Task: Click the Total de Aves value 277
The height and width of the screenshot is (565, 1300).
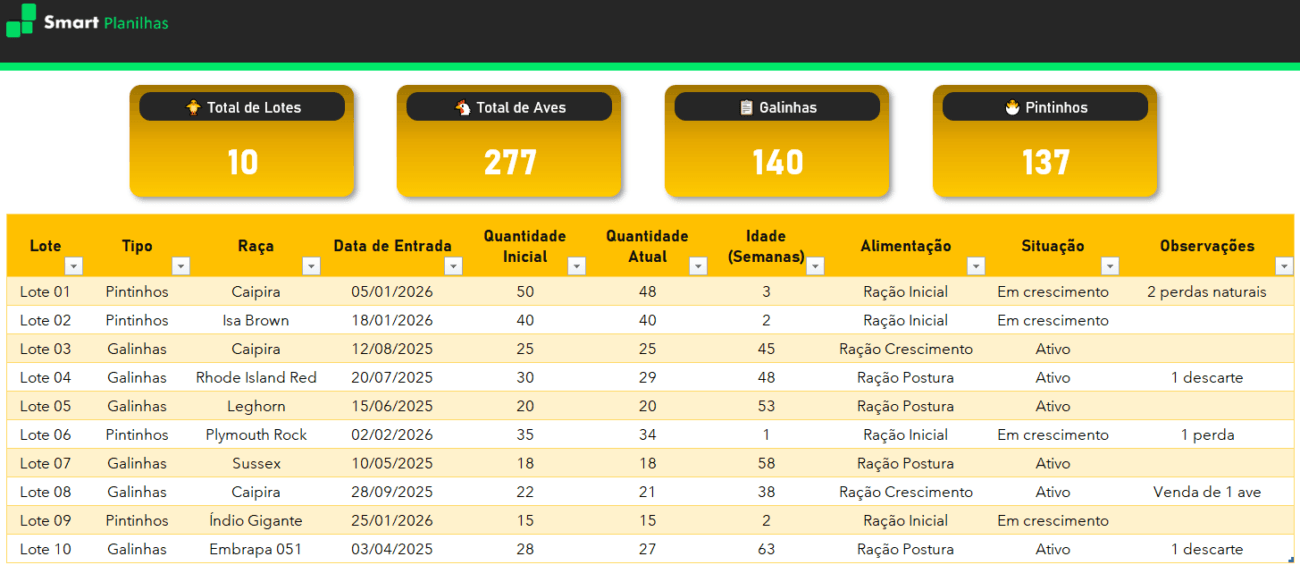Action: pyautogui.click(x=510, y=162)
